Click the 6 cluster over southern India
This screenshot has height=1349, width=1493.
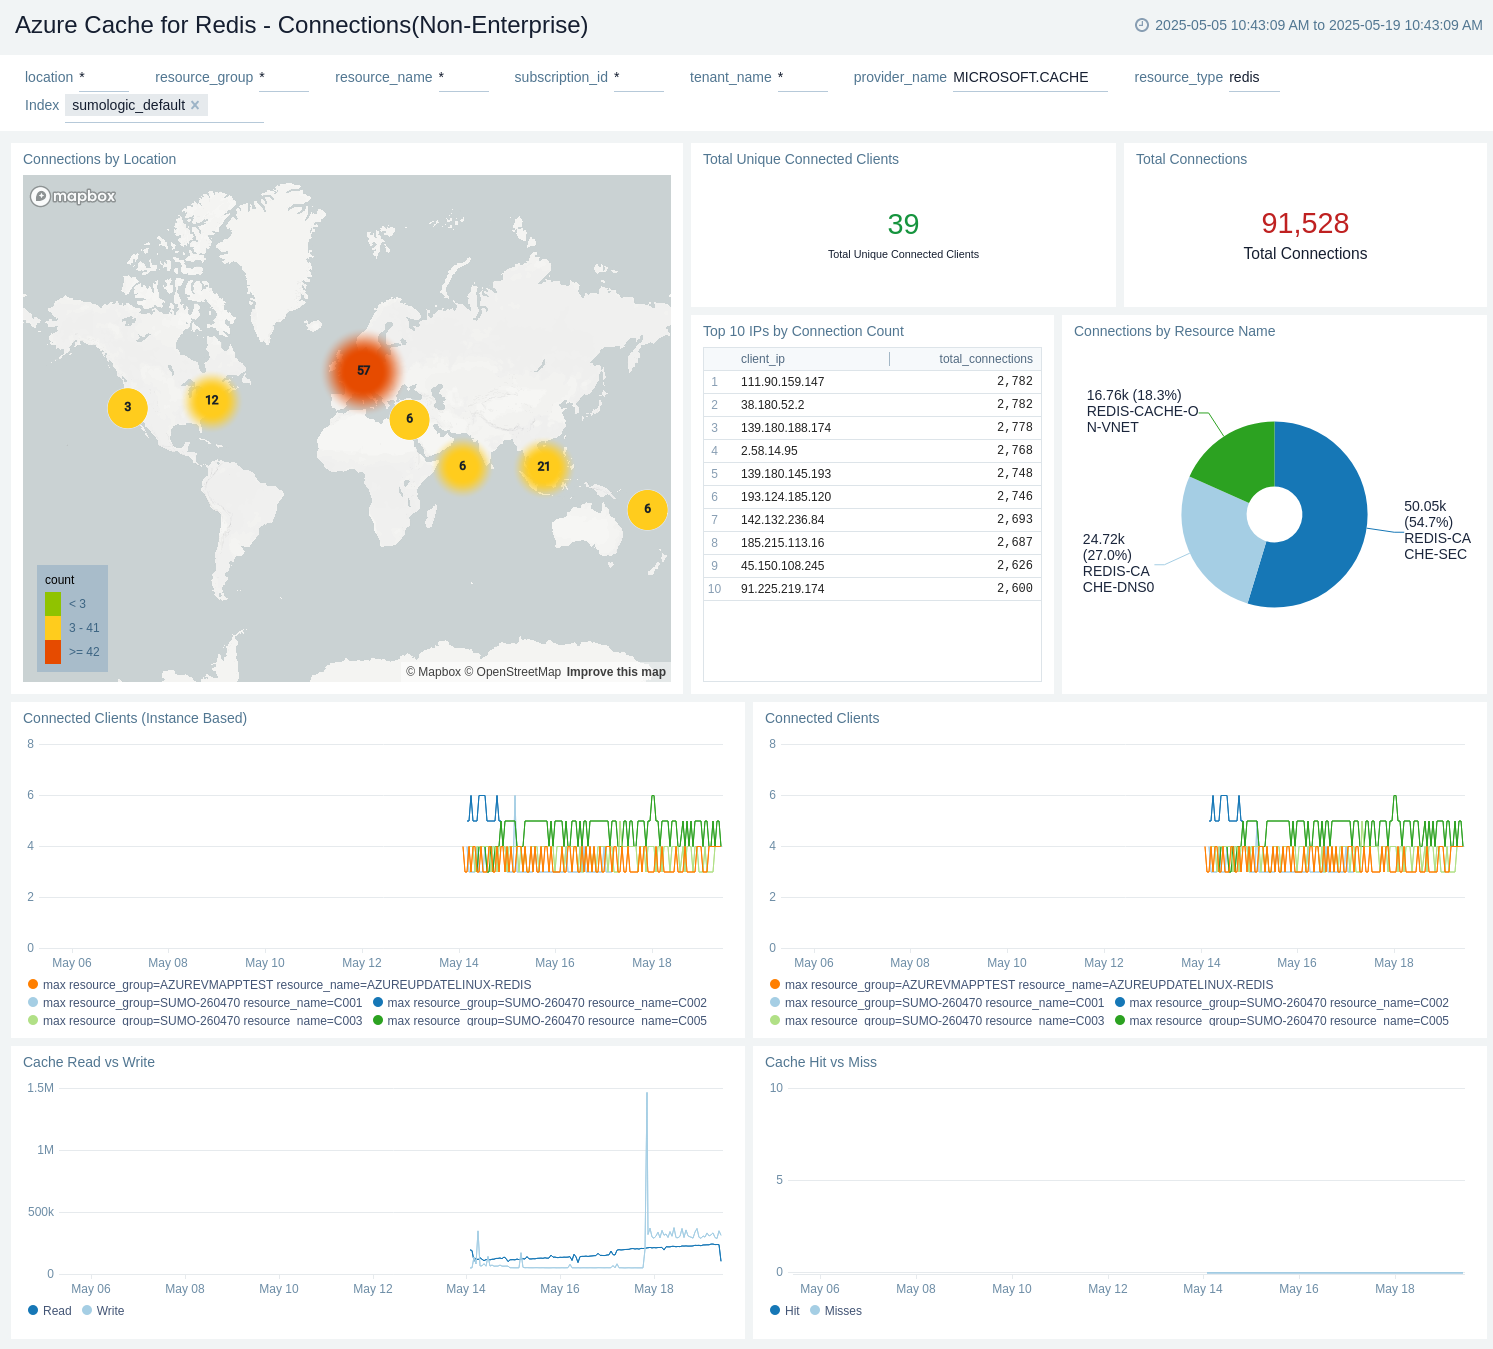pos(462,466)
